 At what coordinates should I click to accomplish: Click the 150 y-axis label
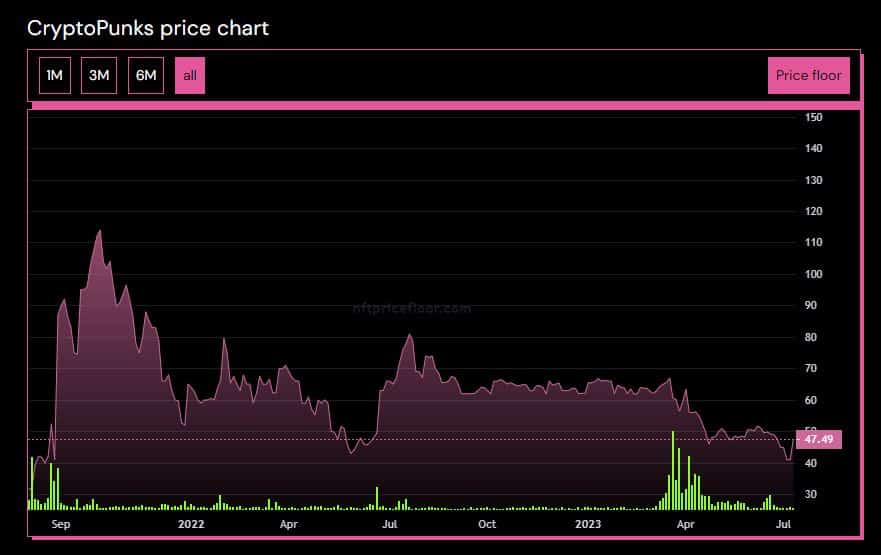814,117
